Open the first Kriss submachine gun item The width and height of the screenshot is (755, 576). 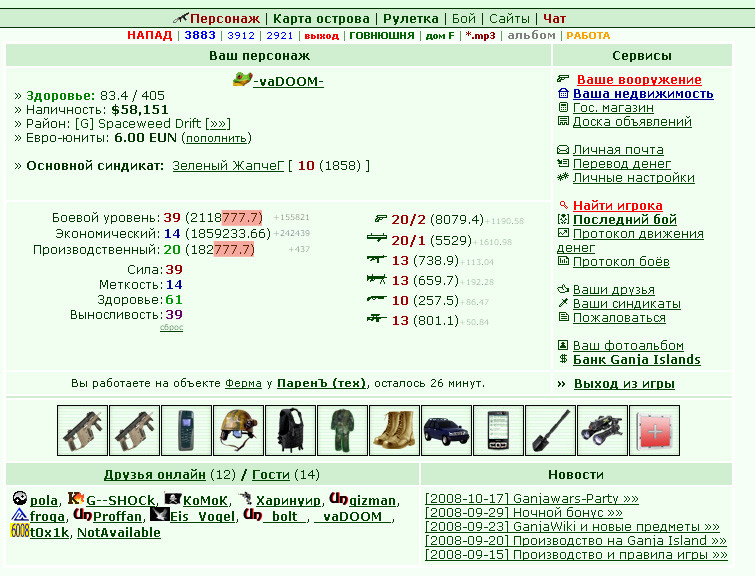pos(82,430)
